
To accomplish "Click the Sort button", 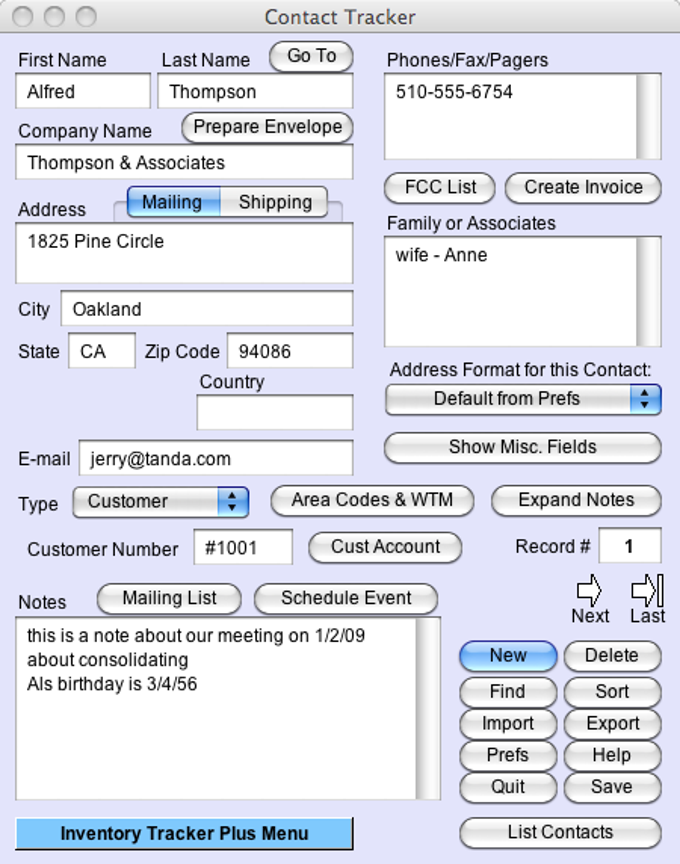I will tap(612, 692).
